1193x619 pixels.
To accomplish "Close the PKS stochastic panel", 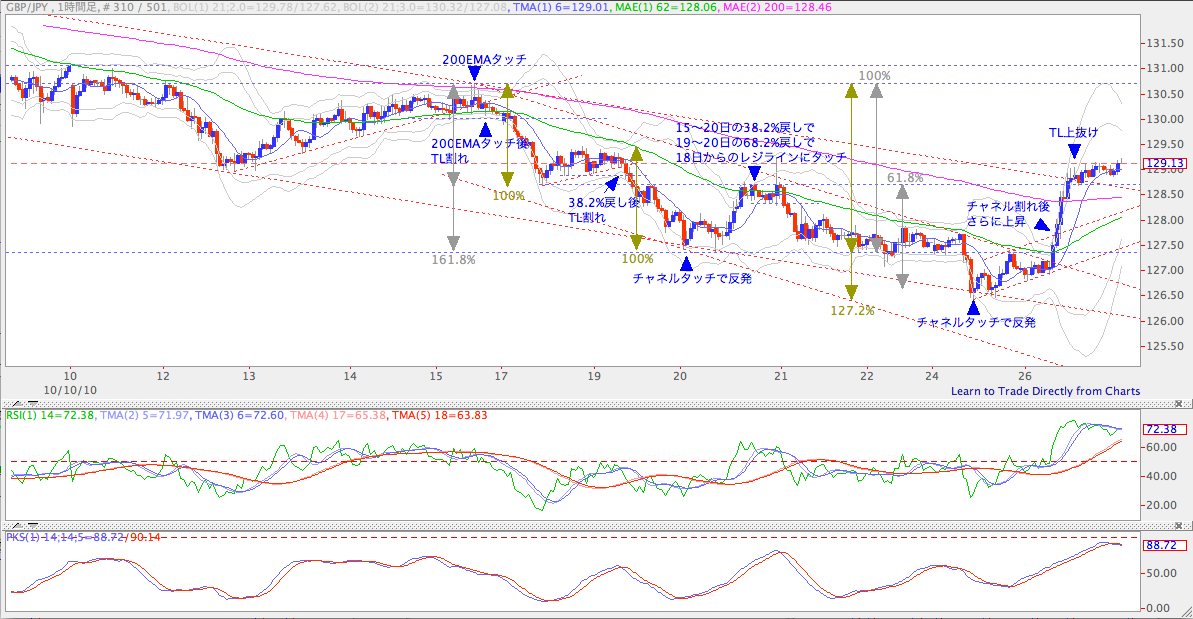I will [1179, 525].
